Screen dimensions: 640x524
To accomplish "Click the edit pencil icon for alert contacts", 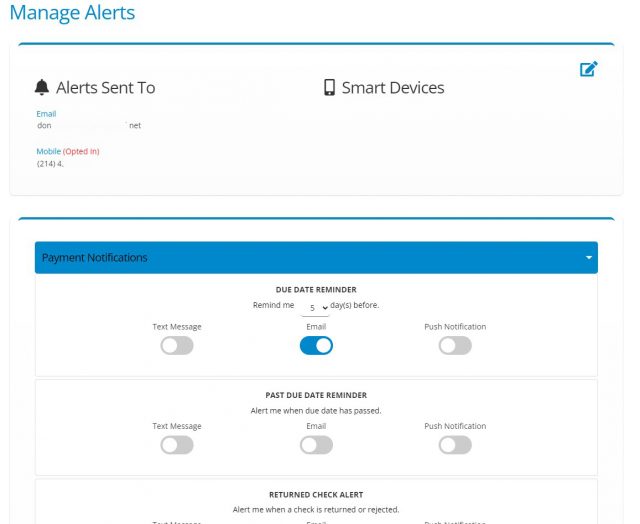I will 588,70.
